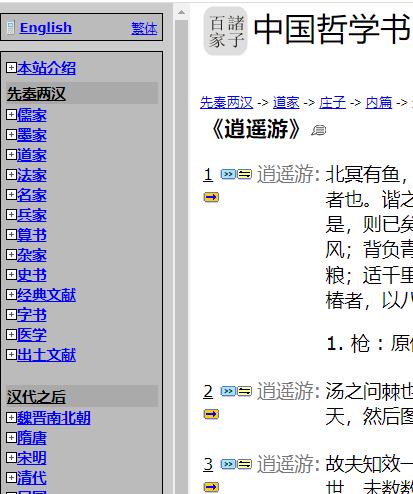The image size is (413, 494).
Task: Open the blue jump icon in paragraph 2
Action: (228, 391)
